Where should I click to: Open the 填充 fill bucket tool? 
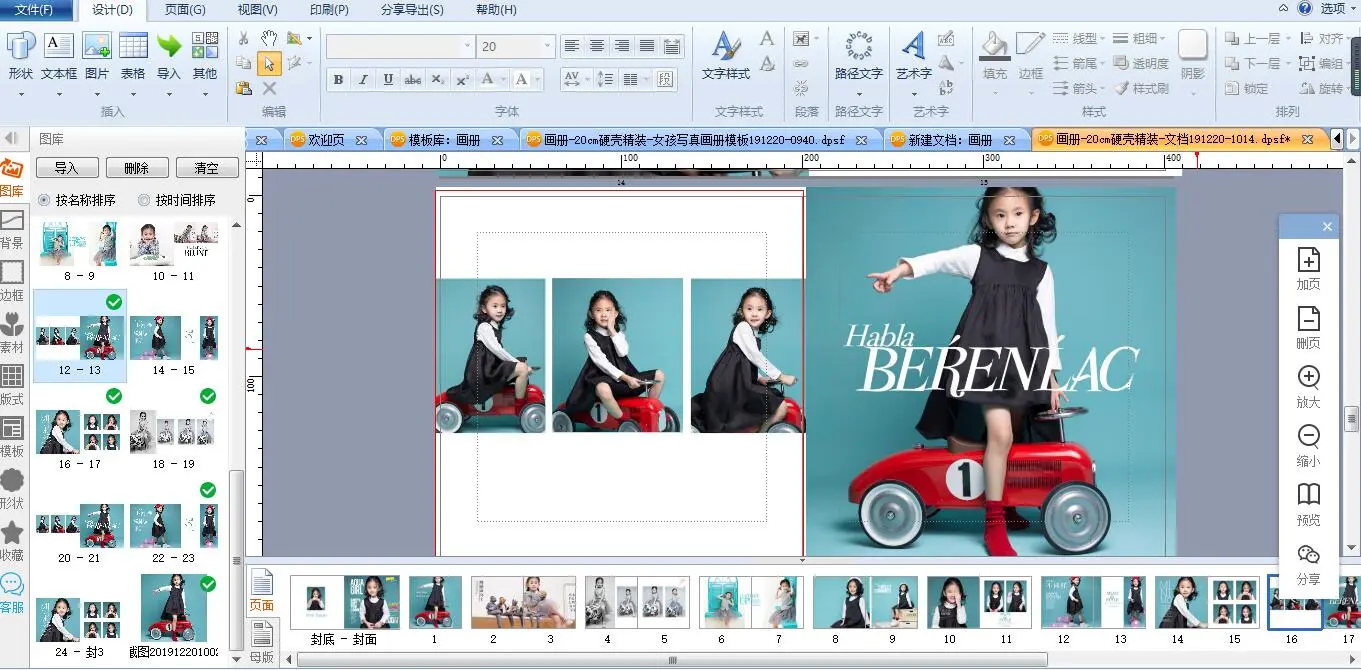[995, 55]
